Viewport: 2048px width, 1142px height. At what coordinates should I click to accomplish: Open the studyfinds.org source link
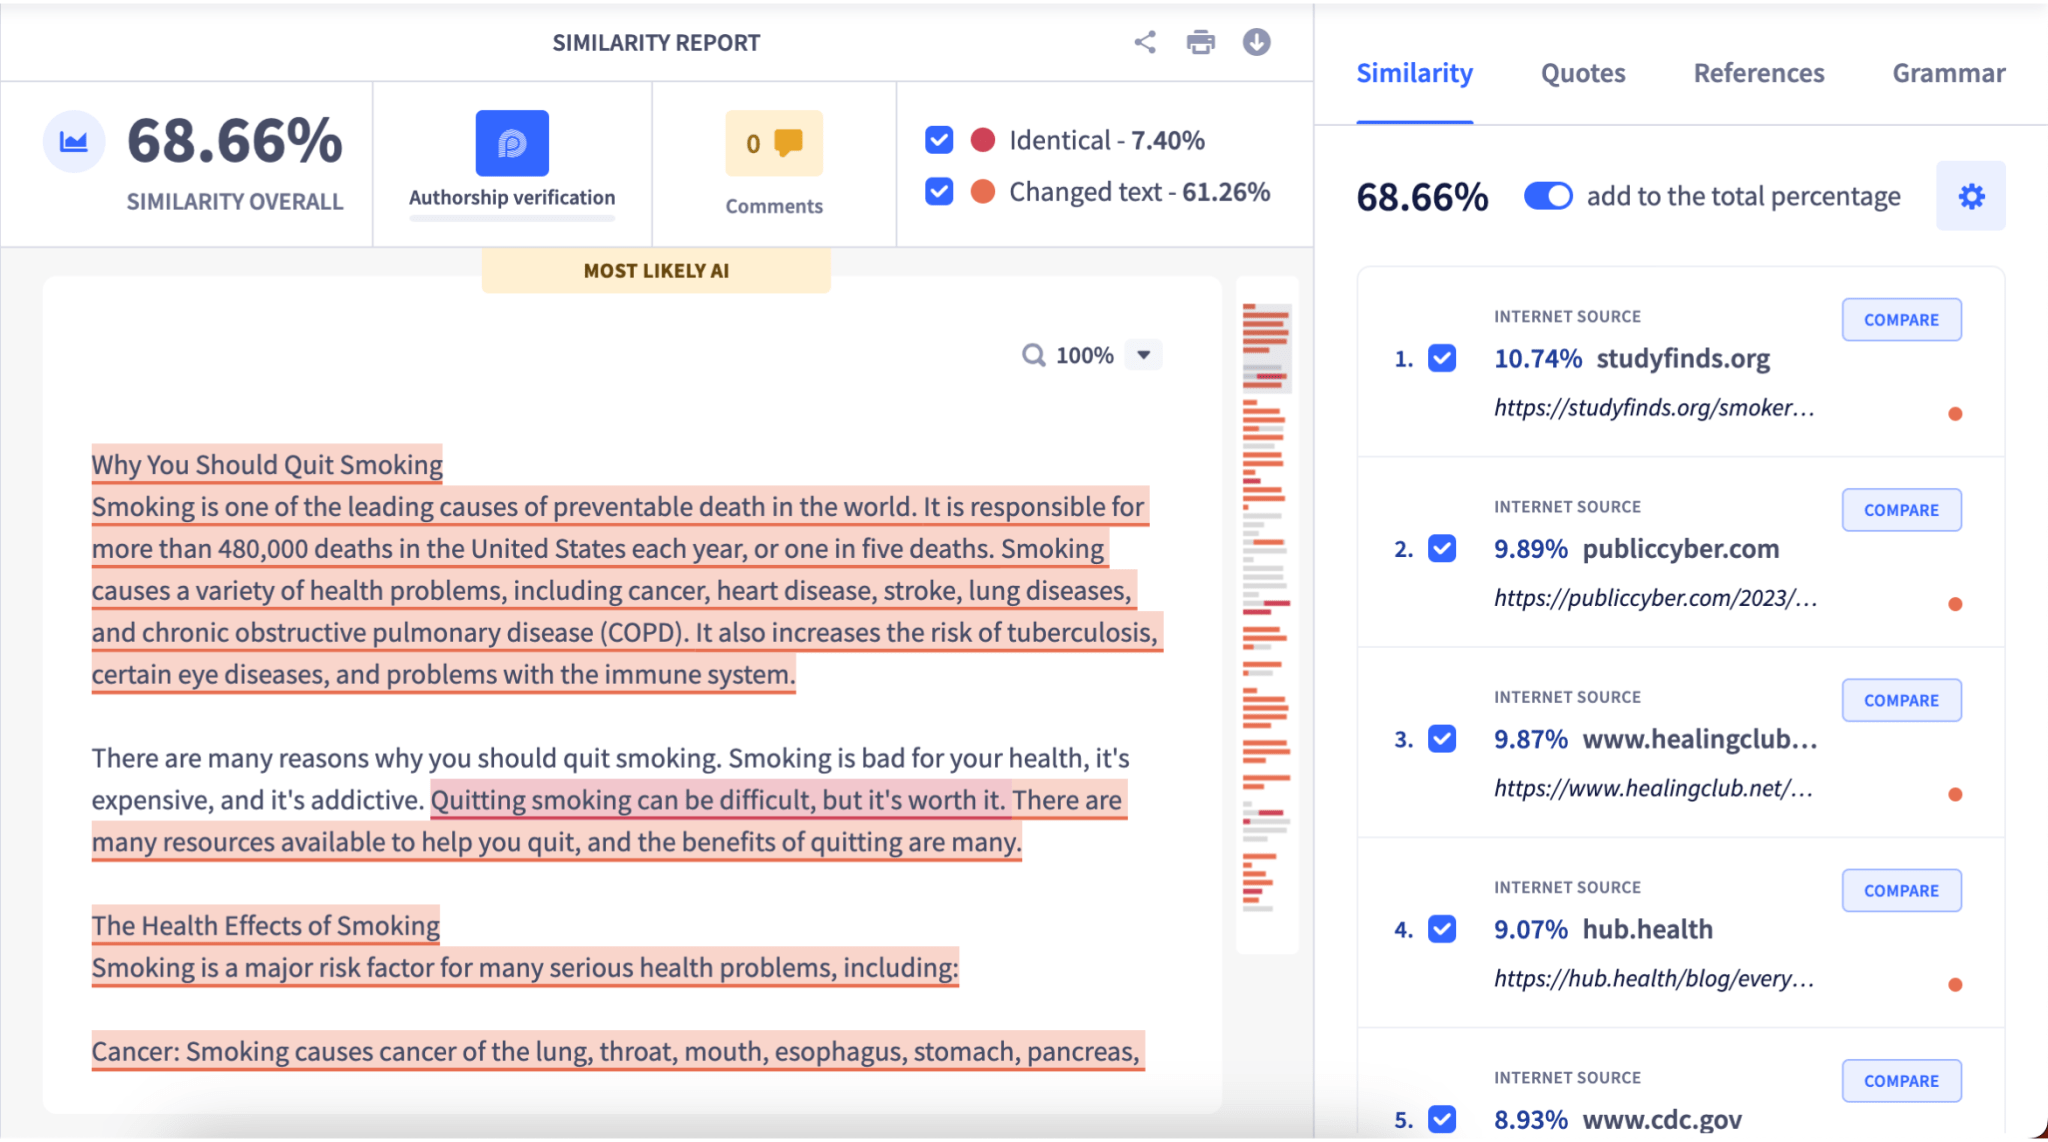pos(1653,408)
